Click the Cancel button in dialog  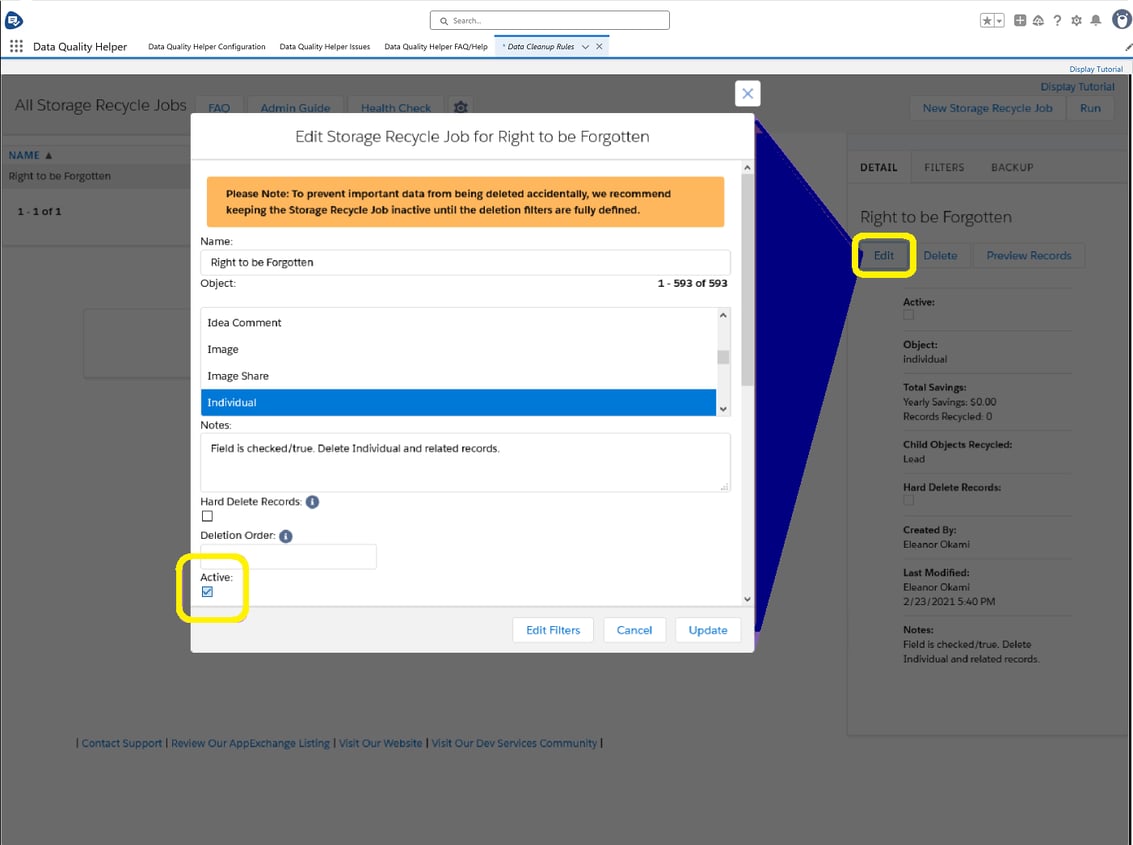pos(634,630)
